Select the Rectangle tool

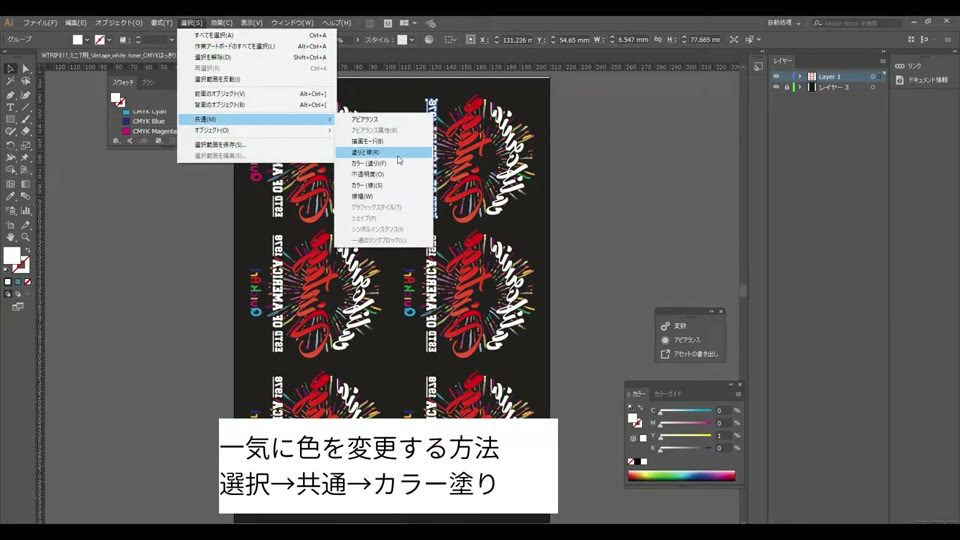(10, 119)
